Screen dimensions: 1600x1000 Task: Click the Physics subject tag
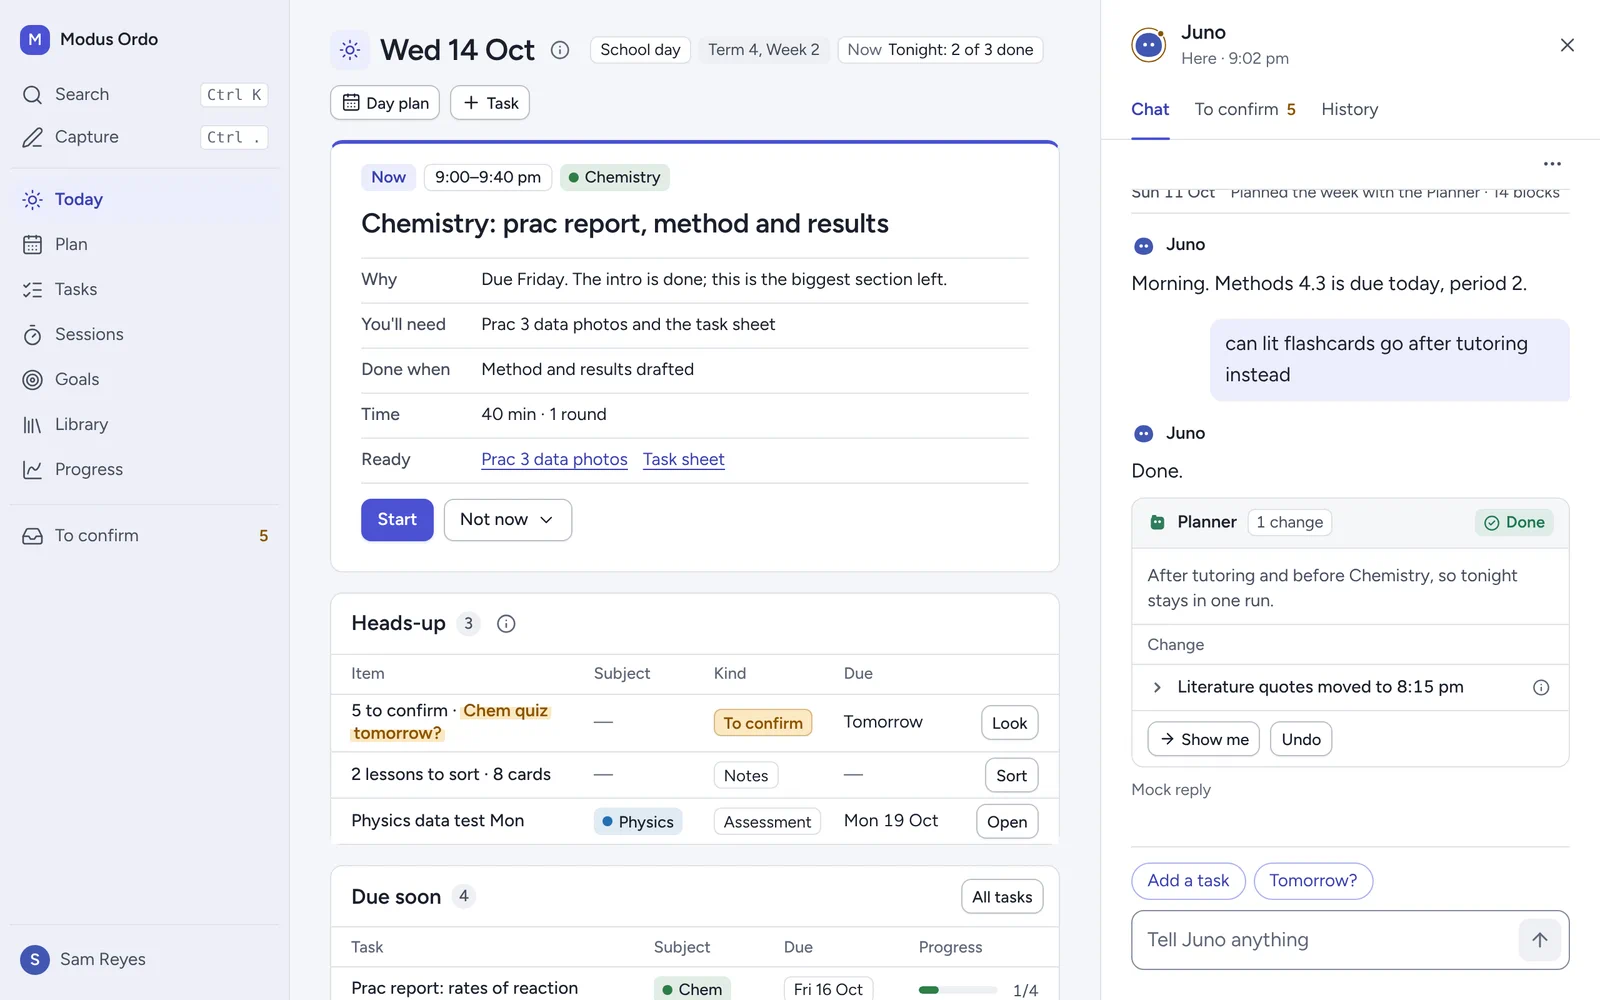[638, 822]
